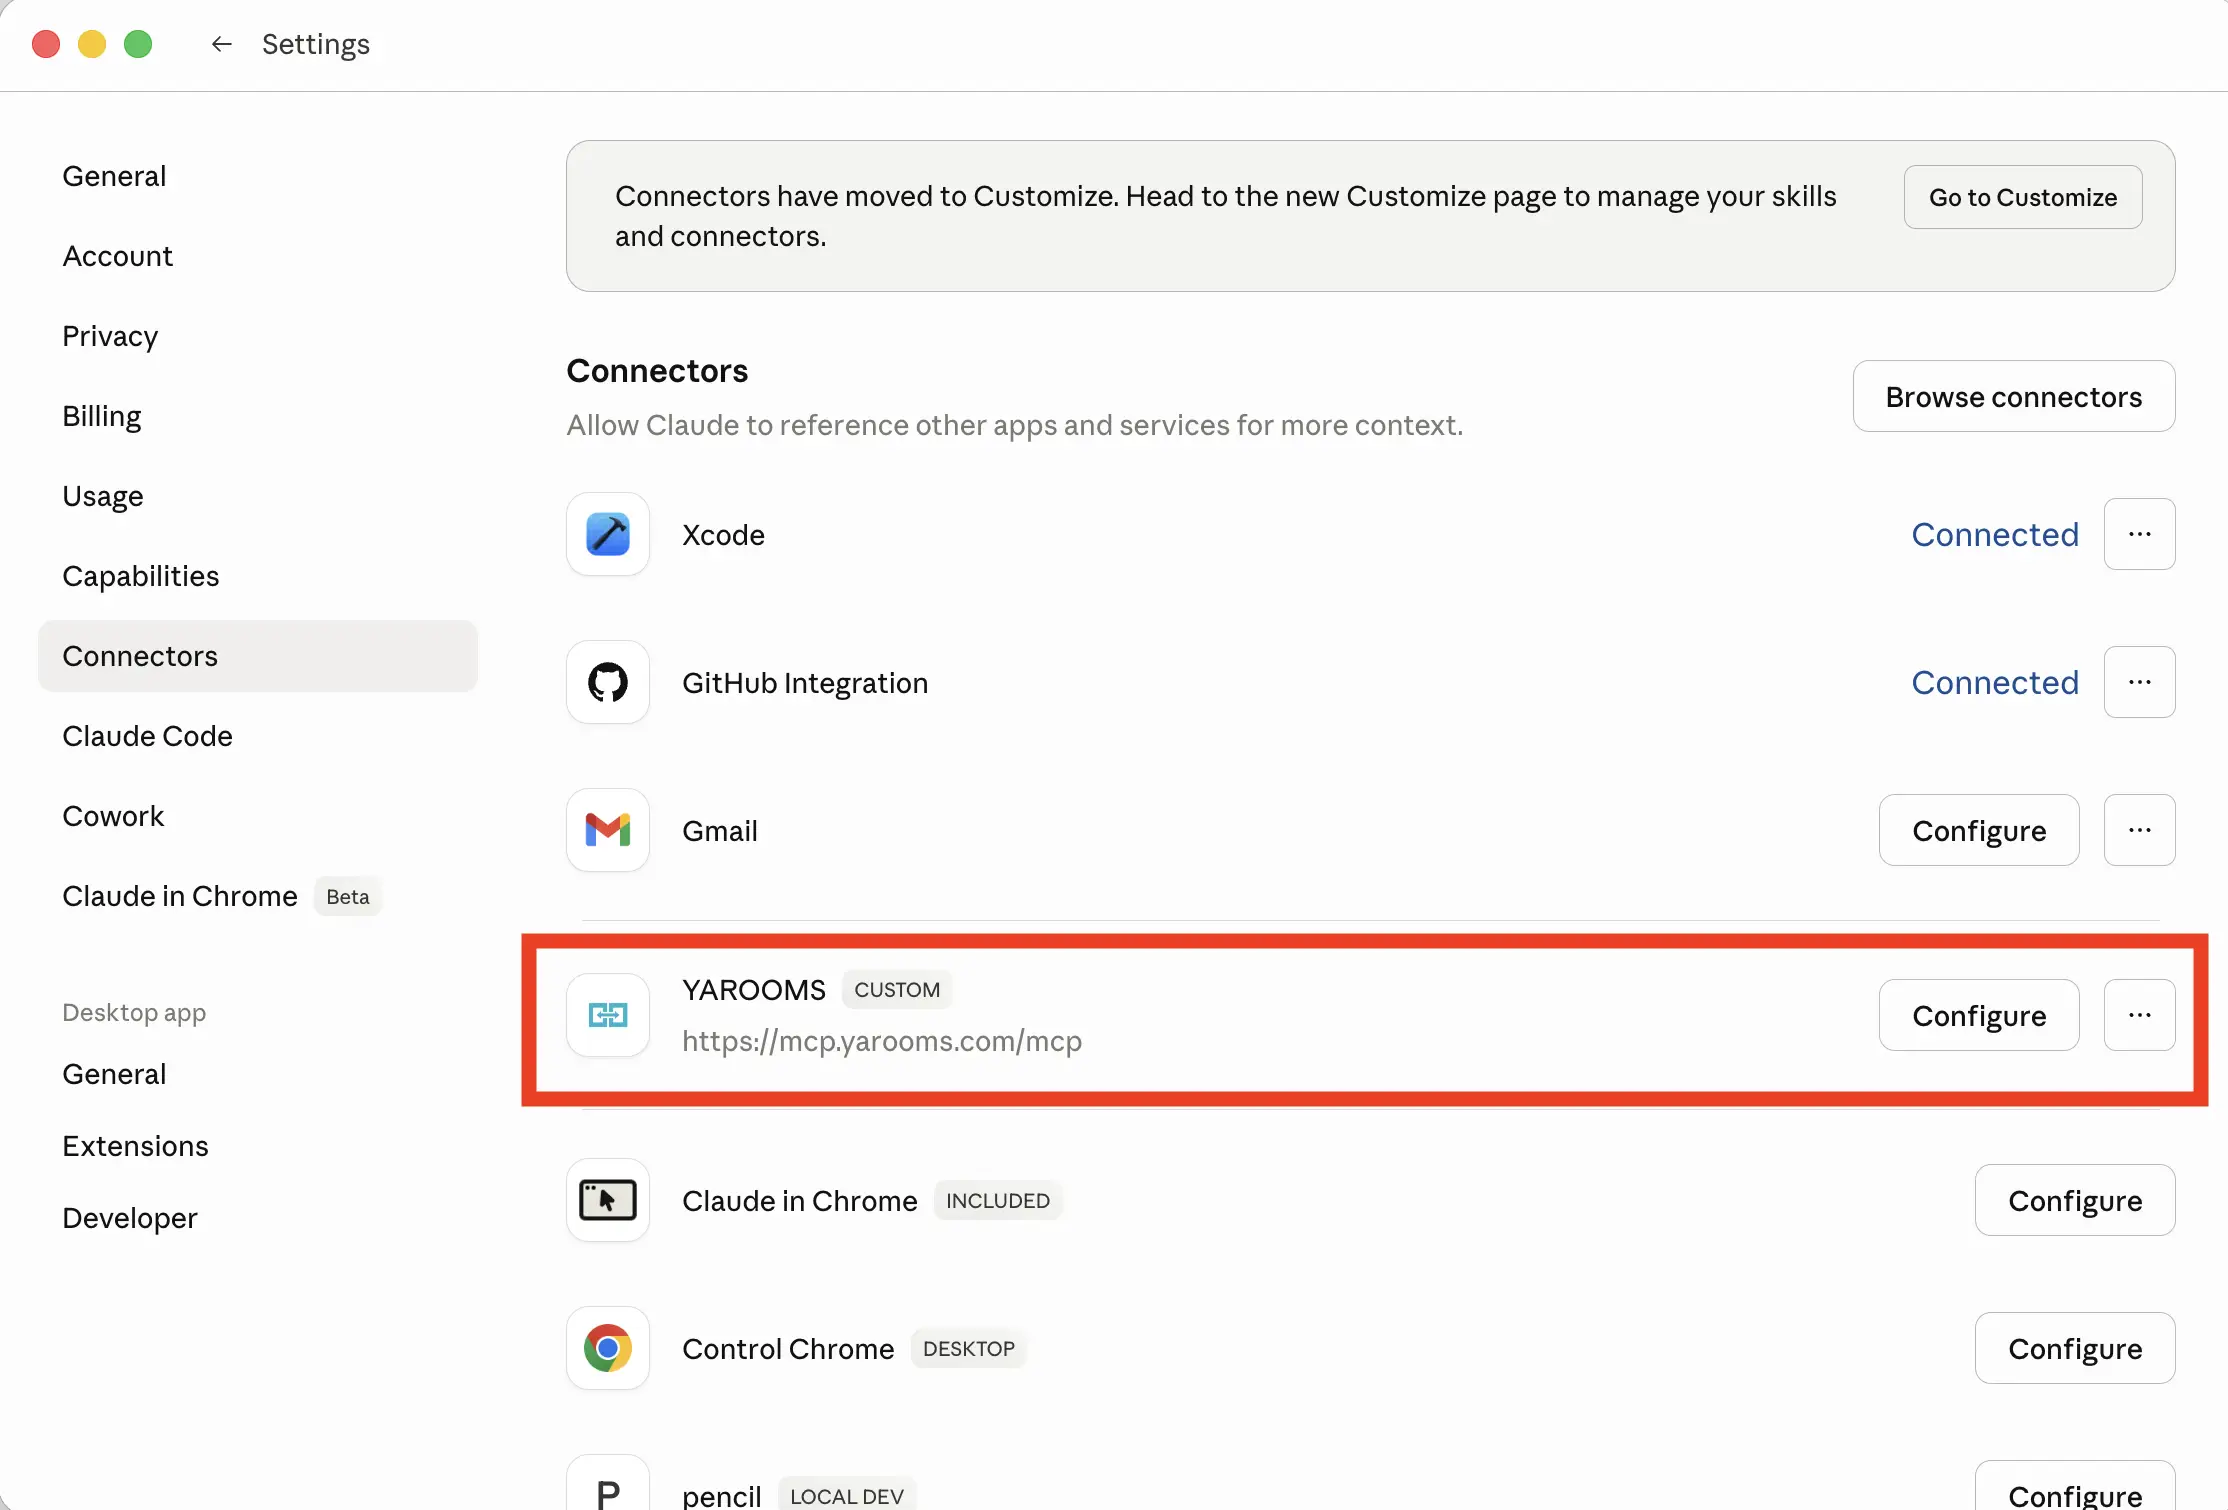Click the Claude in Chrome cursor icon
This screenshot has height=1510, width=2228.
(607, 1200)
